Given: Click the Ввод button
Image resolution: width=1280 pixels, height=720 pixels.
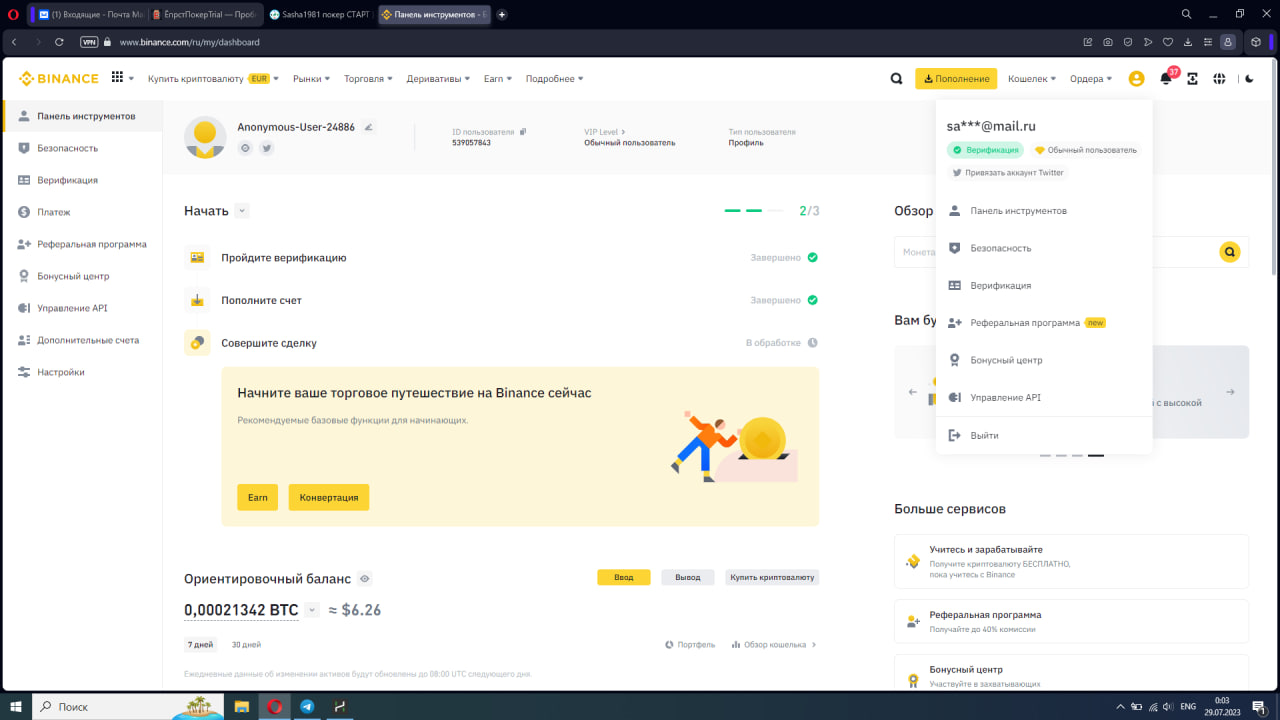Looking at the screenshot, I should click(x=624, y=577).
